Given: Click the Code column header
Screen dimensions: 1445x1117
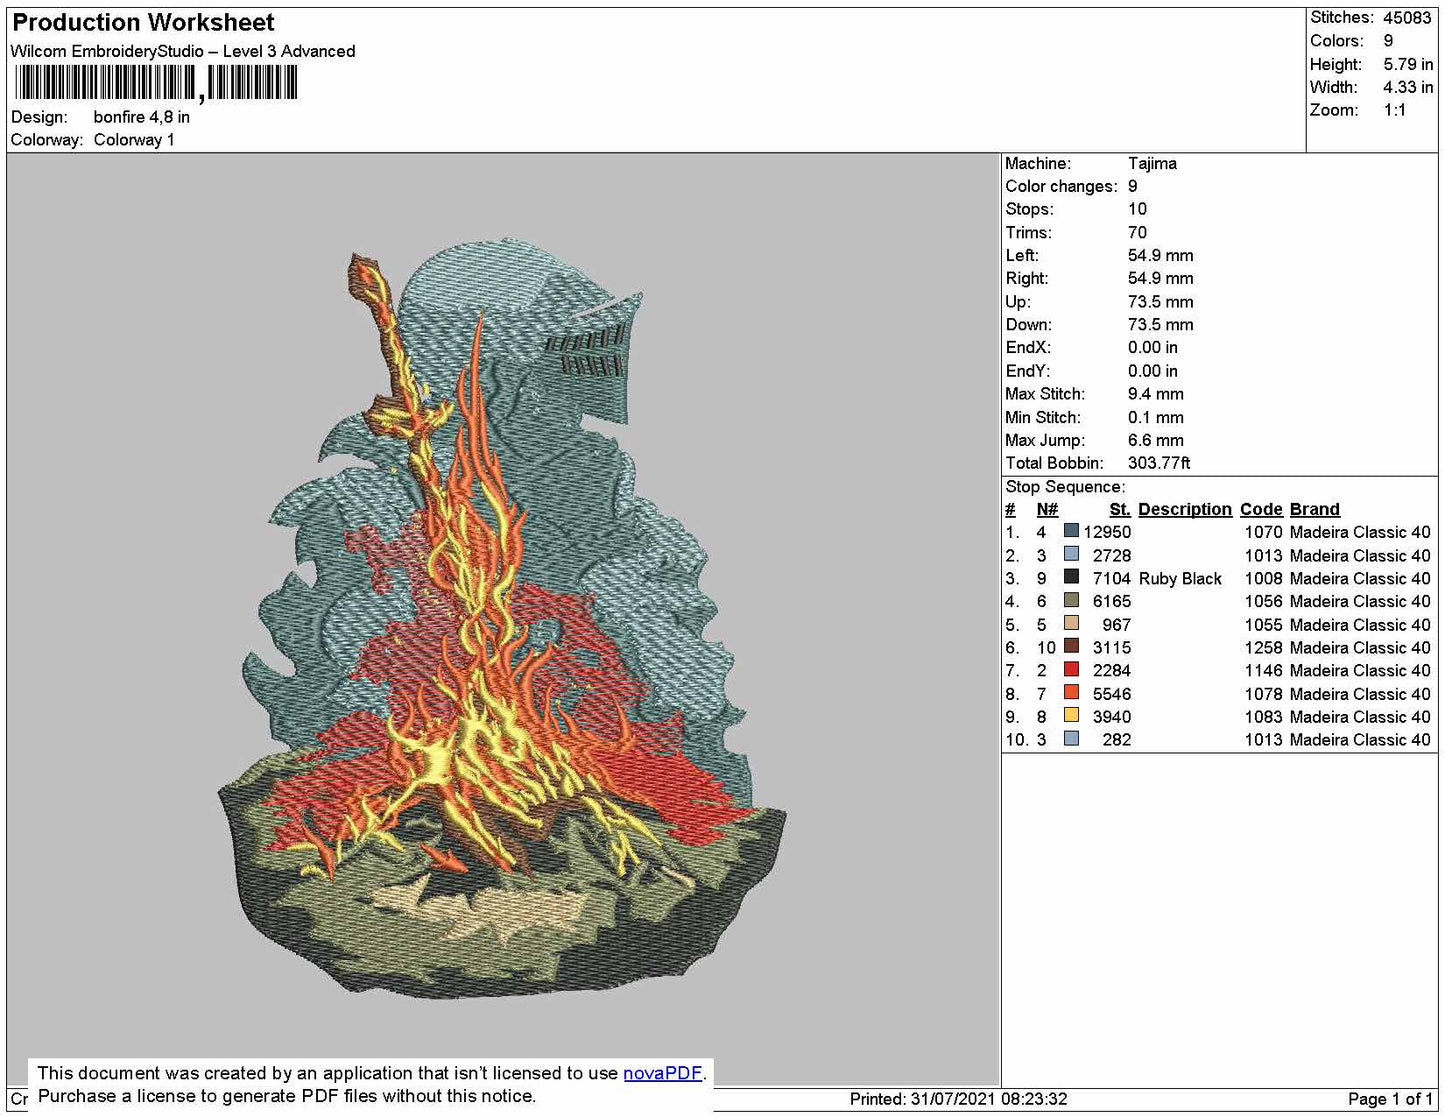Looking at the screenshot, I should (1261, 509).
